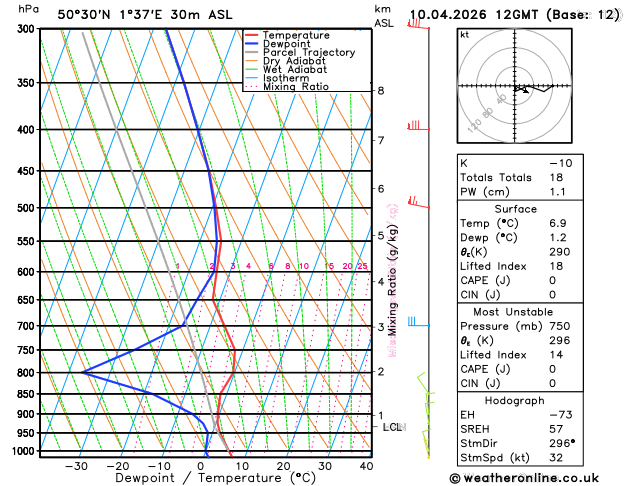Click the 'EH' value -73
Viewport: 629px width, 486px height.
pyautogui.click(x=561, y=415)
